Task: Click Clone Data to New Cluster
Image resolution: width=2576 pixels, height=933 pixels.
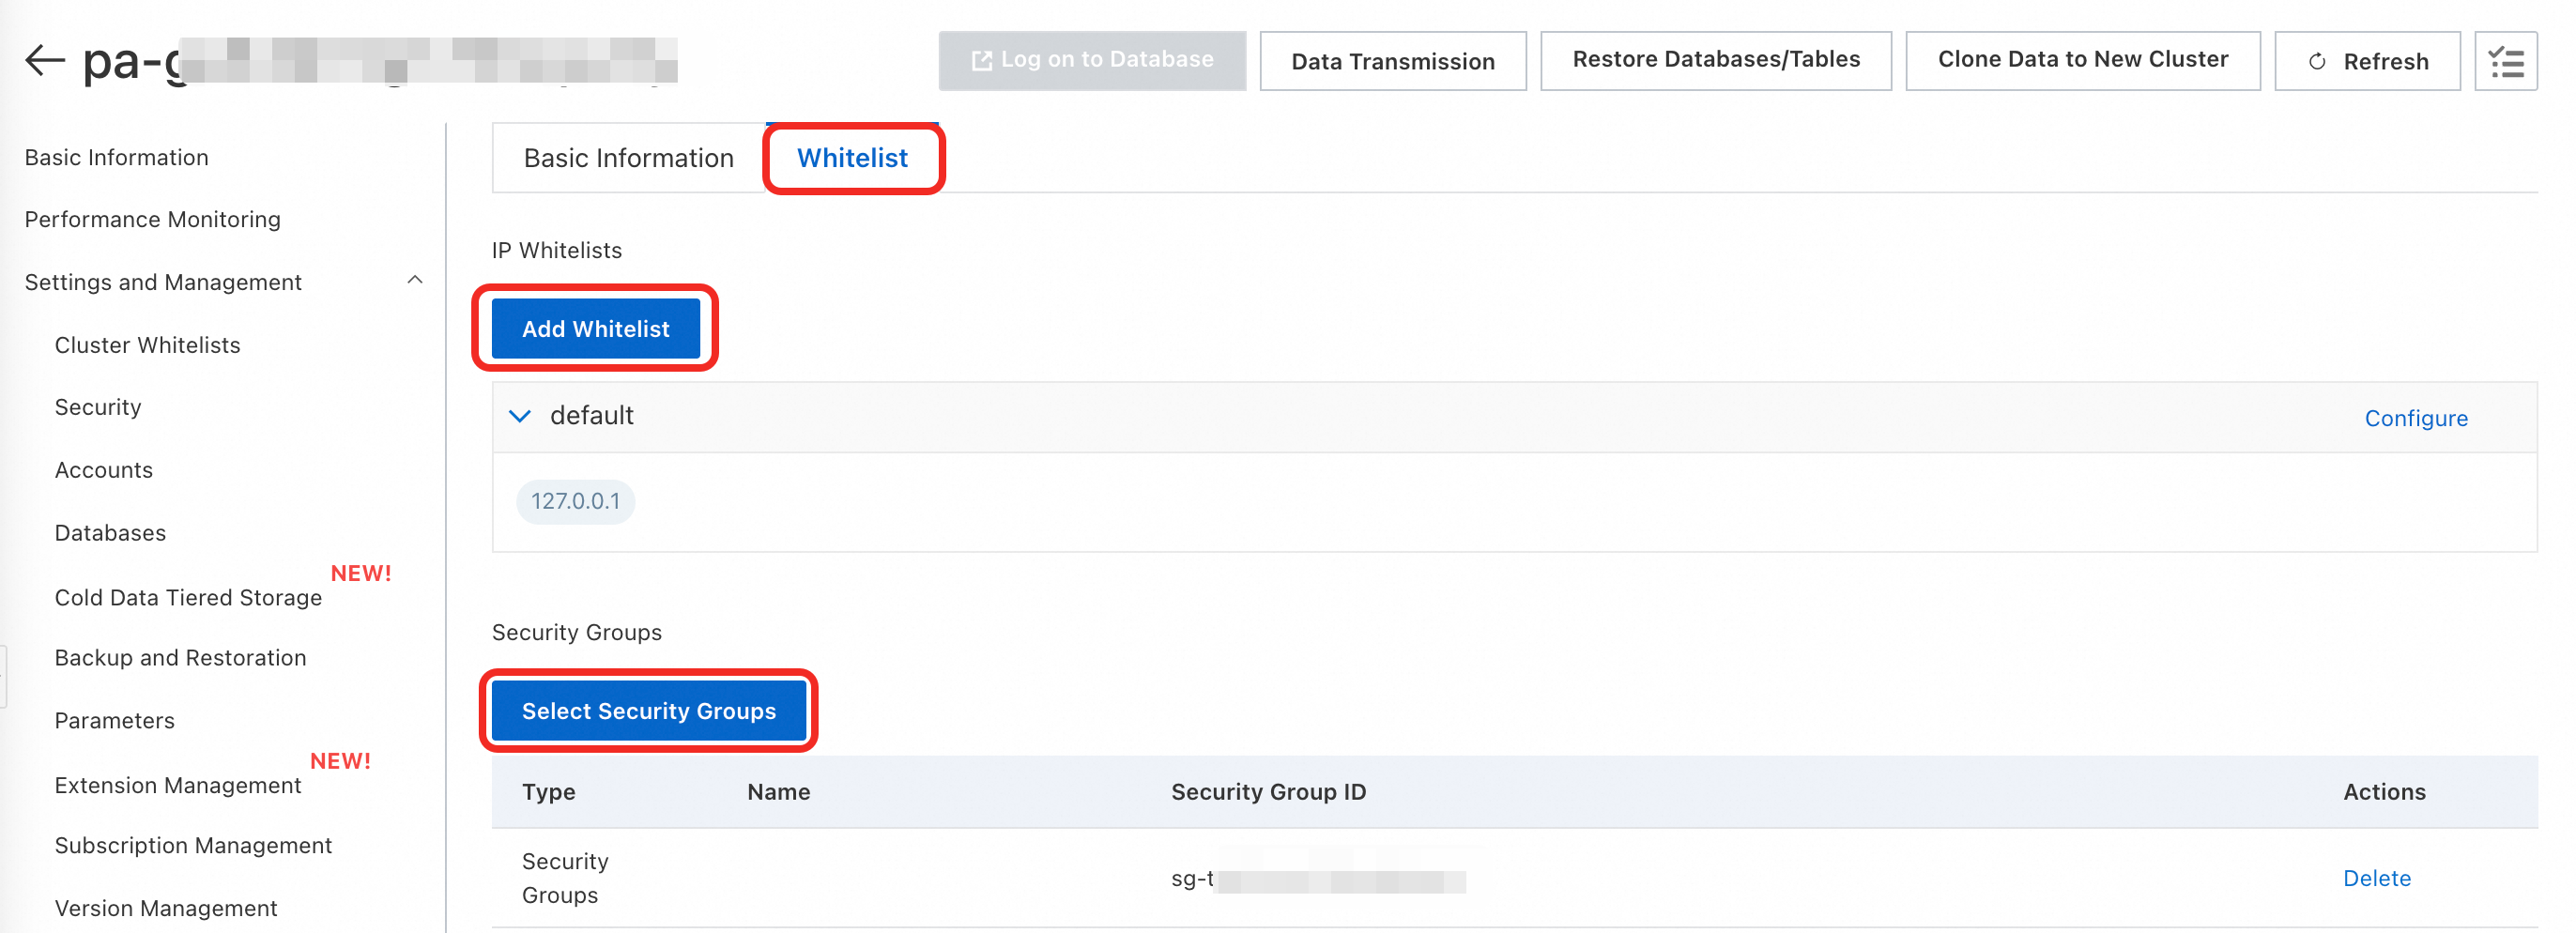Action: [x=2082, y=60]
